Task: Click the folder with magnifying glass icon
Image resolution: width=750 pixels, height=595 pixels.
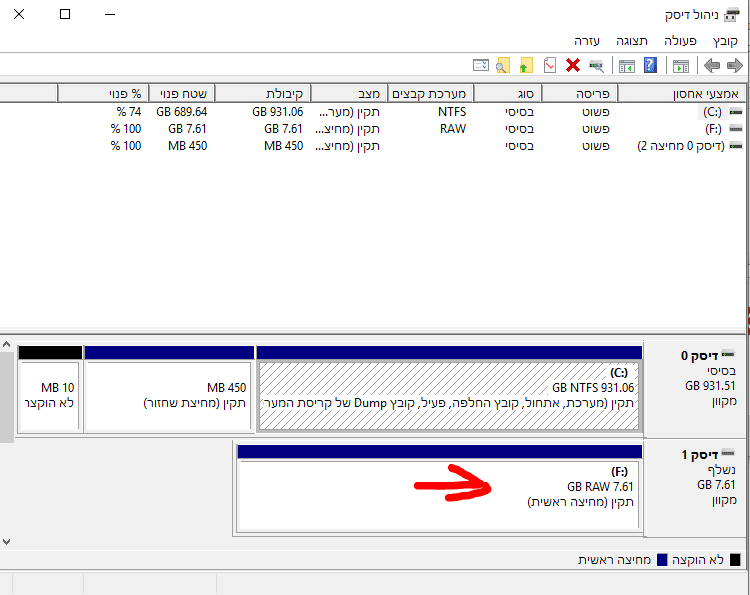Action: pyautogui.click(x=503, y=66)
